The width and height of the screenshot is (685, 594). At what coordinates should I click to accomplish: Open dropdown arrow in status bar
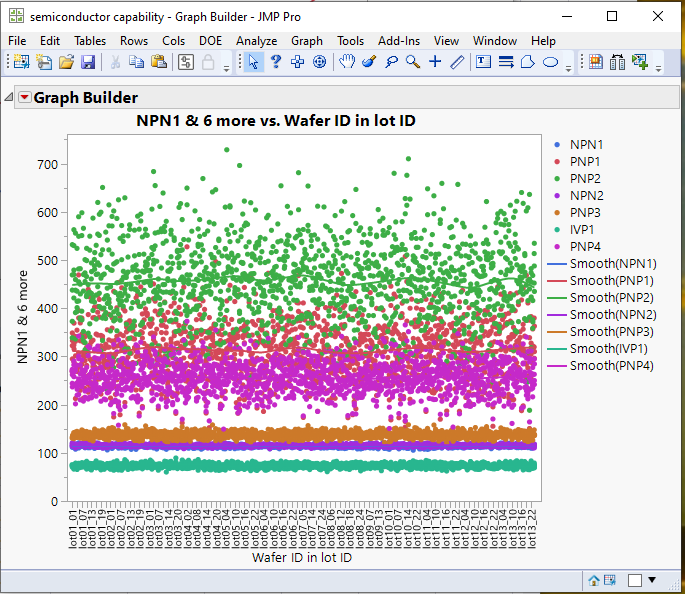pyautogui.click(x=652, y=580)
